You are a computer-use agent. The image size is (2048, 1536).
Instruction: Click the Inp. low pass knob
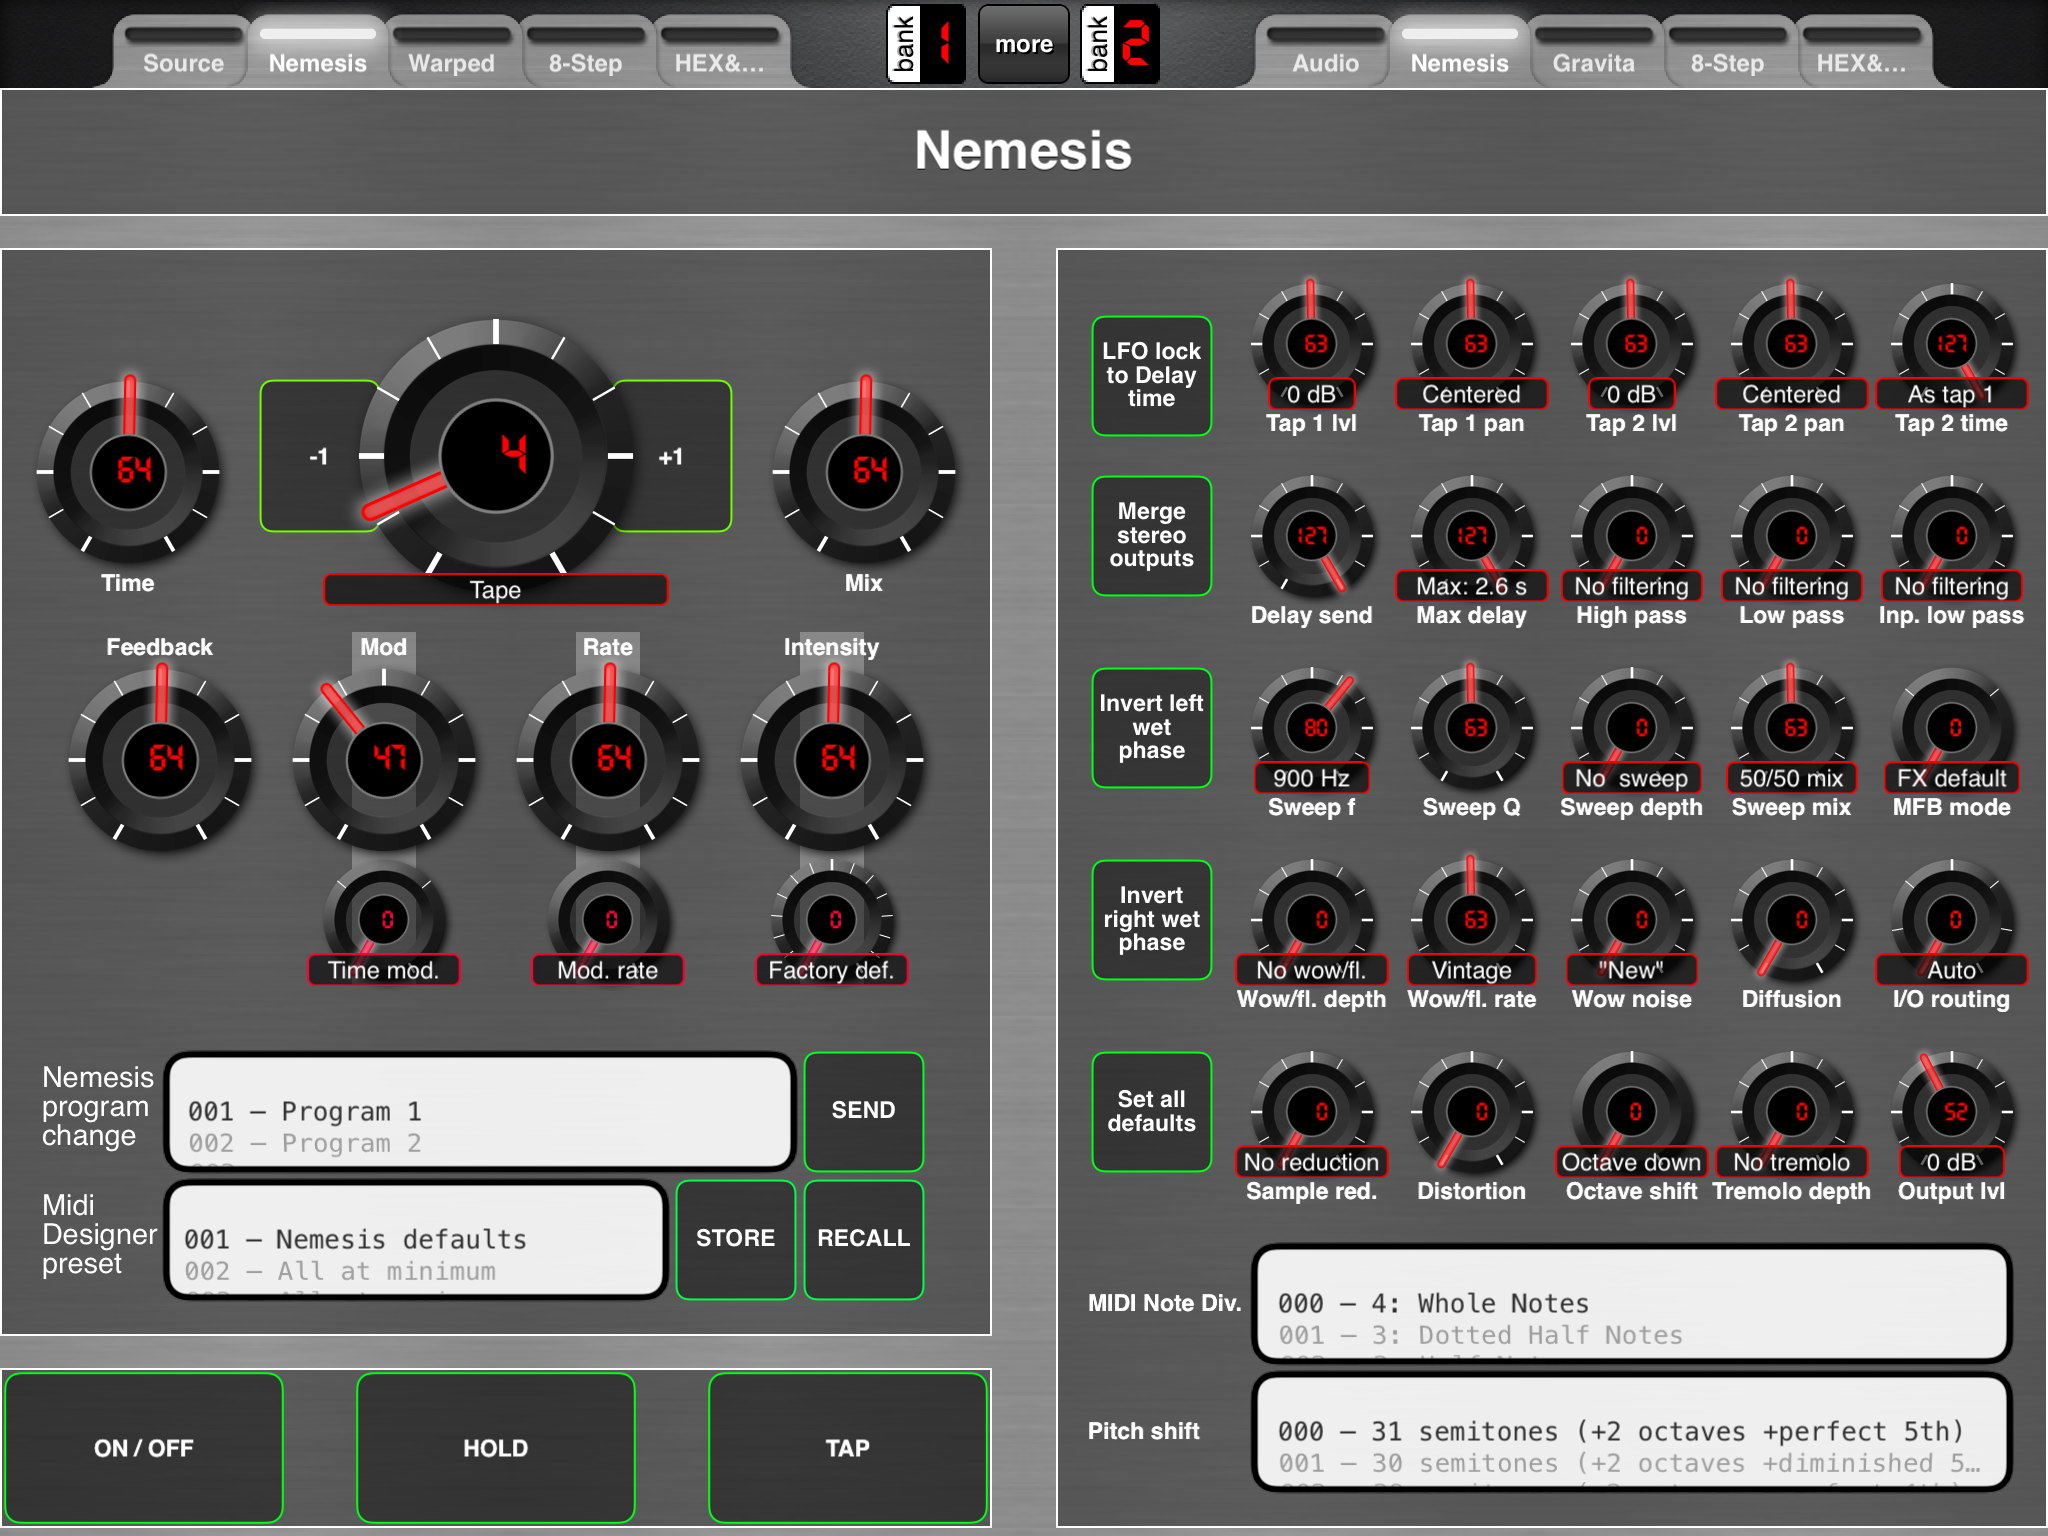point(1952,536)
